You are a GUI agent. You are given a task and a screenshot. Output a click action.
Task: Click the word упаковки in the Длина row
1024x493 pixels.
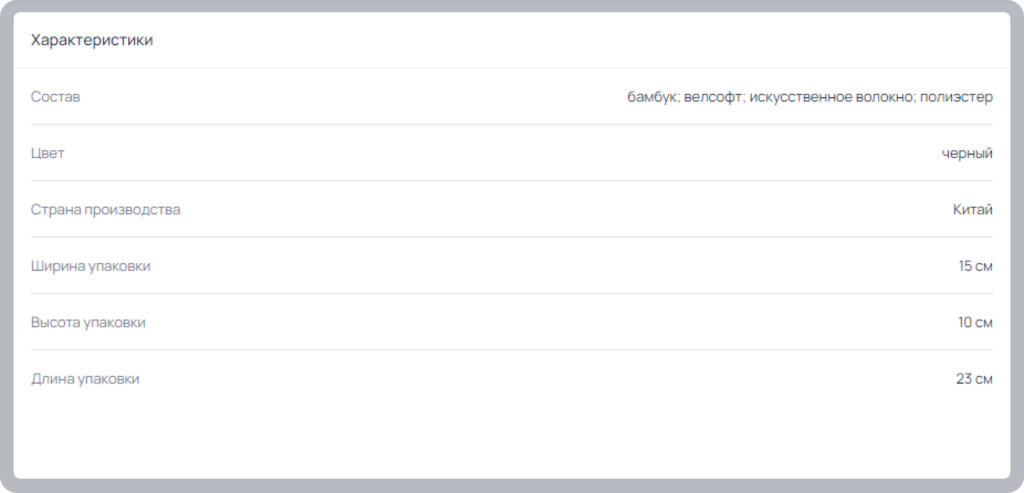109,380
